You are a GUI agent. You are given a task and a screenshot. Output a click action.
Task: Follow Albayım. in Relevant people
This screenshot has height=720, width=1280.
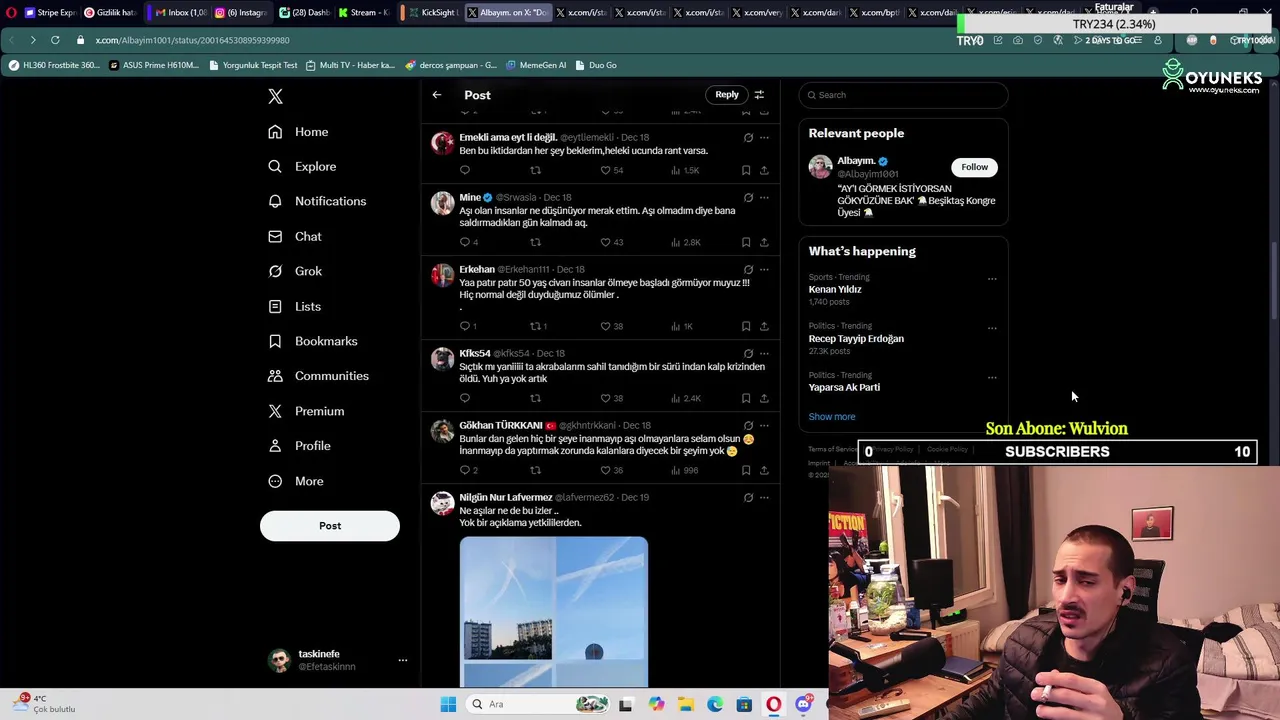pos(974,167)
